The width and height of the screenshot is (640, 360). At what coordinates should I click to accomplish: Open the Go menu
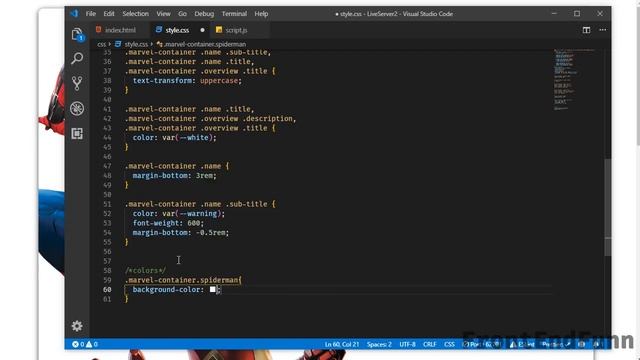[x=182, y=13]
